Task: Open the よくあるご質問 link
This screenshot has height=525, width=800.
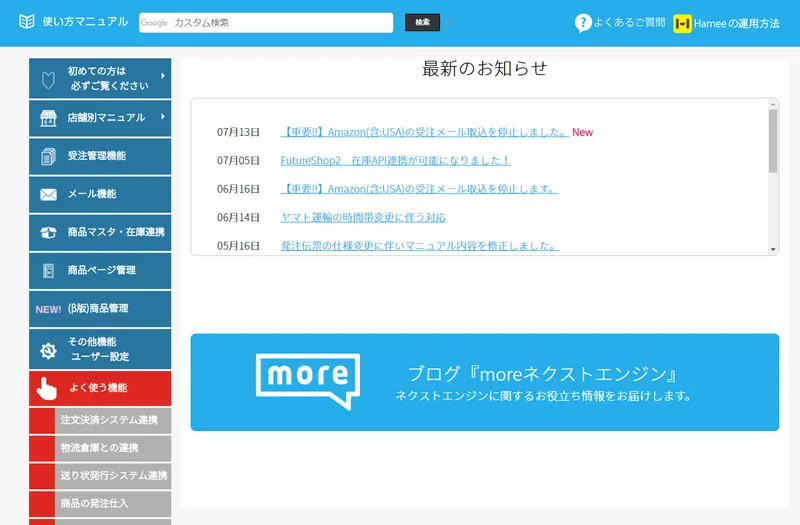Action: tap(629, 23)
